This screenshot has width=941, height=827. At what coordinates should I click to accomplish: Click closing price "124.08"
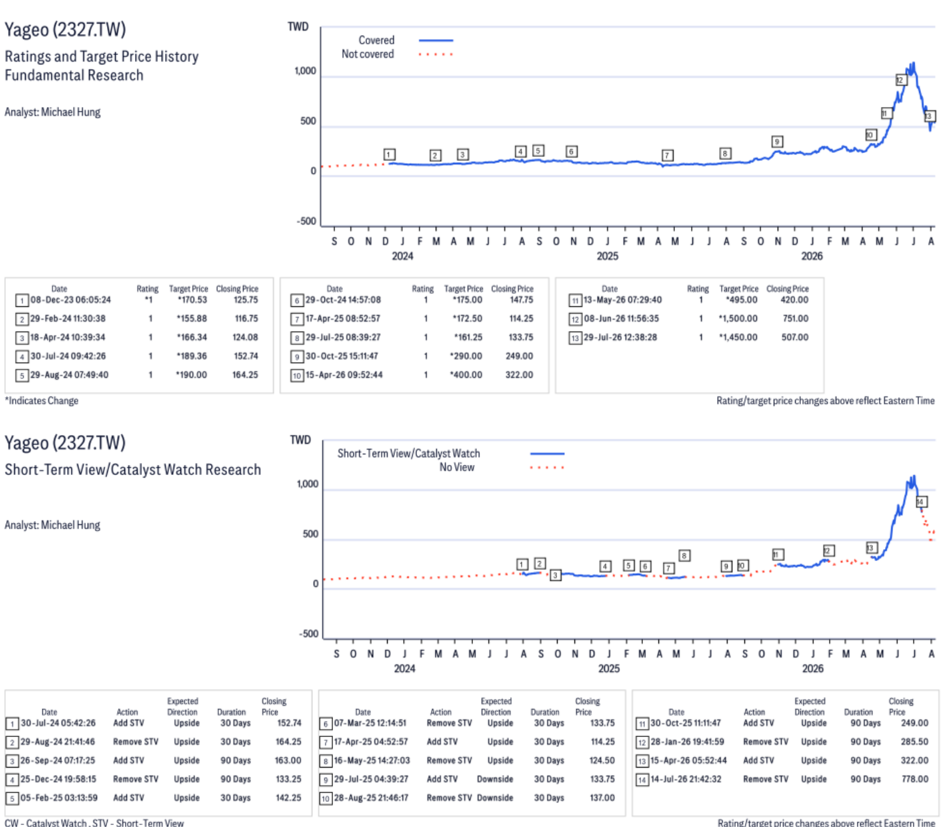[x=245, y=337]
